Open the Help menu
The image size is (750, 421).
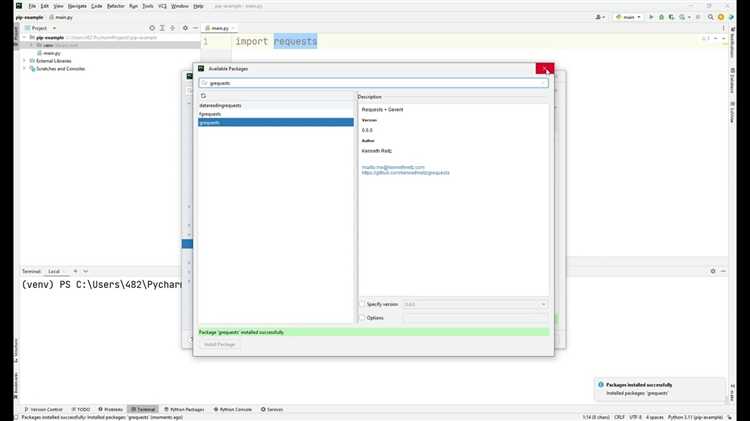click(198, 6)
